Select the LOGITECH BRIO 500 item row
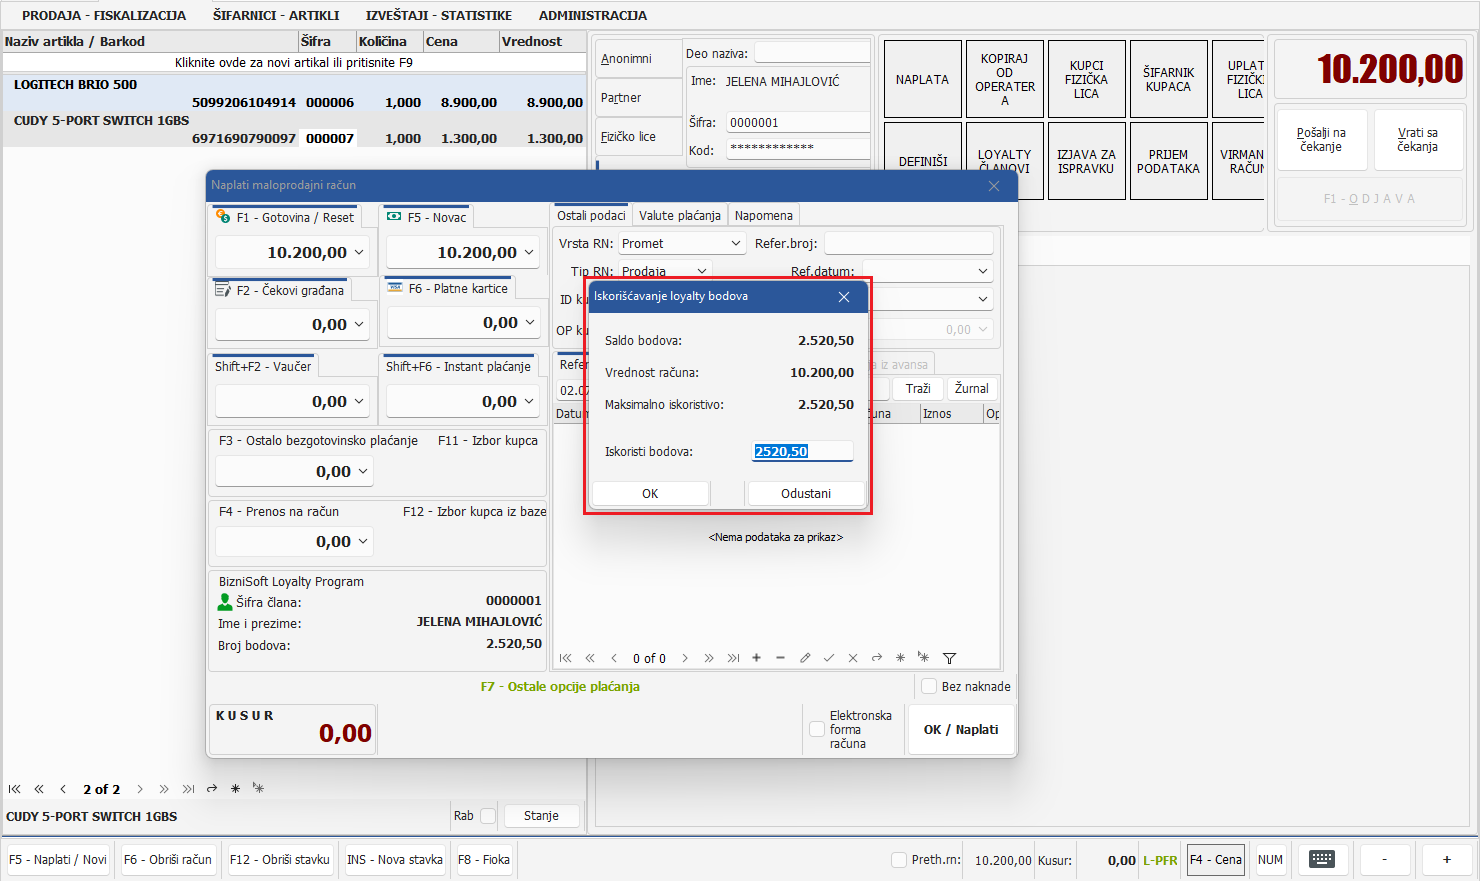Screen dimensions: 1480x881 point(295,93)
